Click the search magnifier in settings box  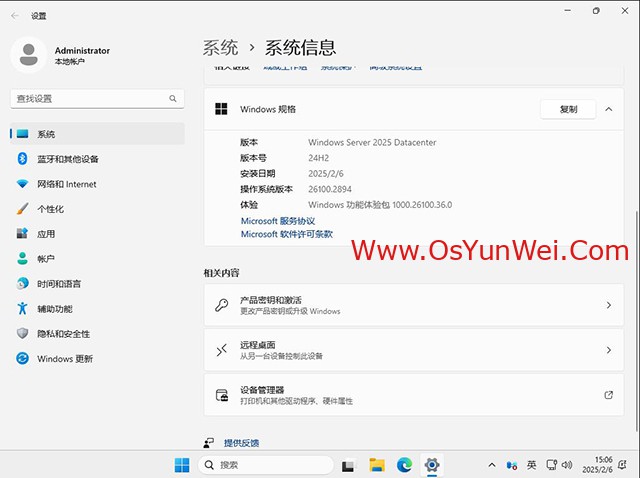click(x=173, y=98)
